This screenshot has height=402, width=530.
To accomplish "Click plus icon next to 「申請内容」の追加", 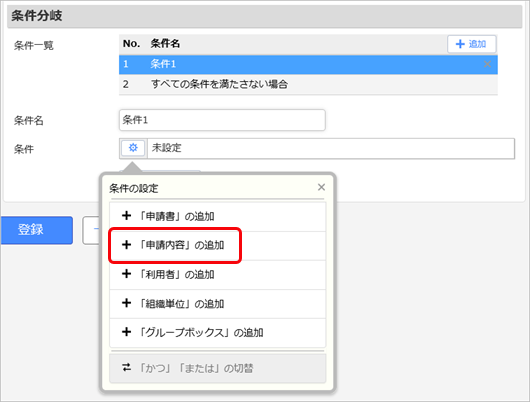I will (x=126, y=245).
